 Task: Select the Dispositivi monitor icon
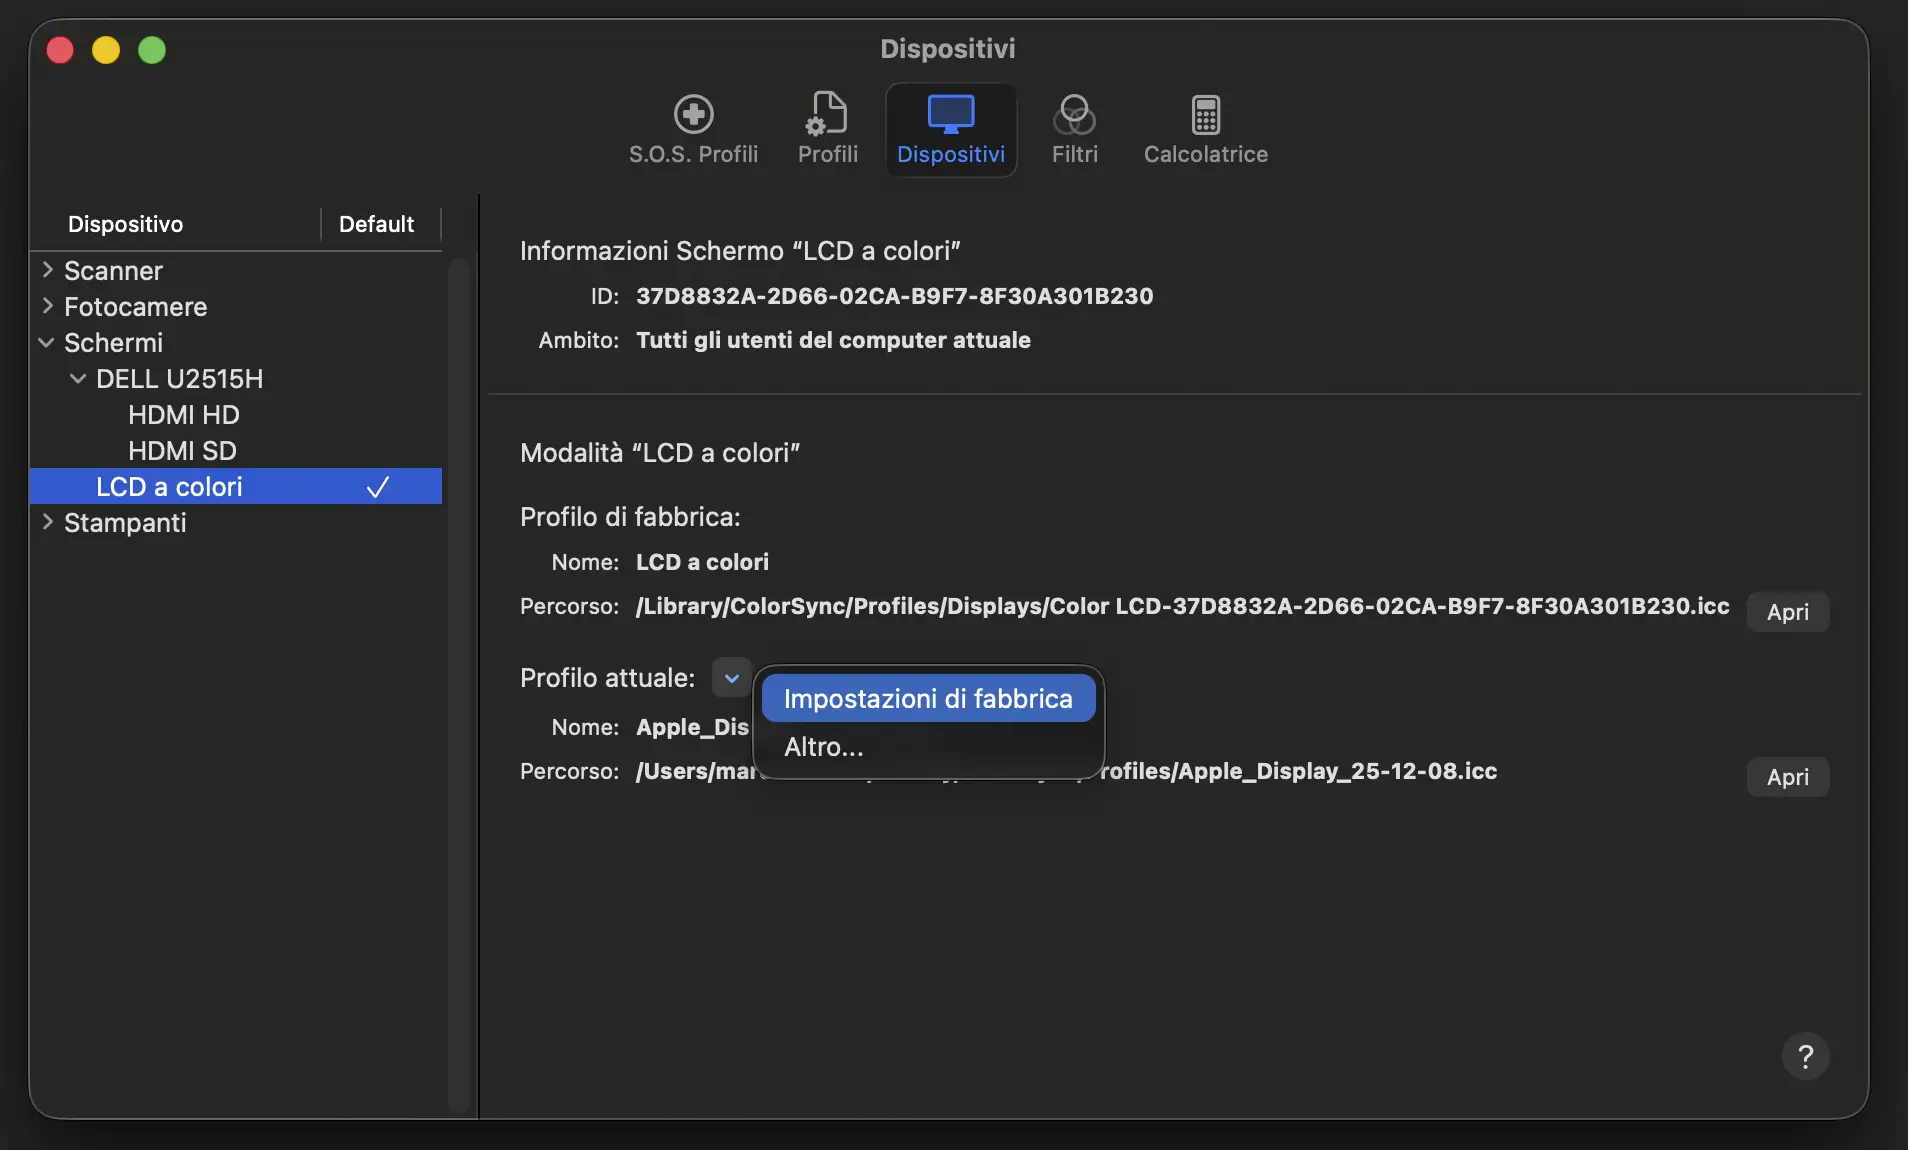[x=950, y=115]
